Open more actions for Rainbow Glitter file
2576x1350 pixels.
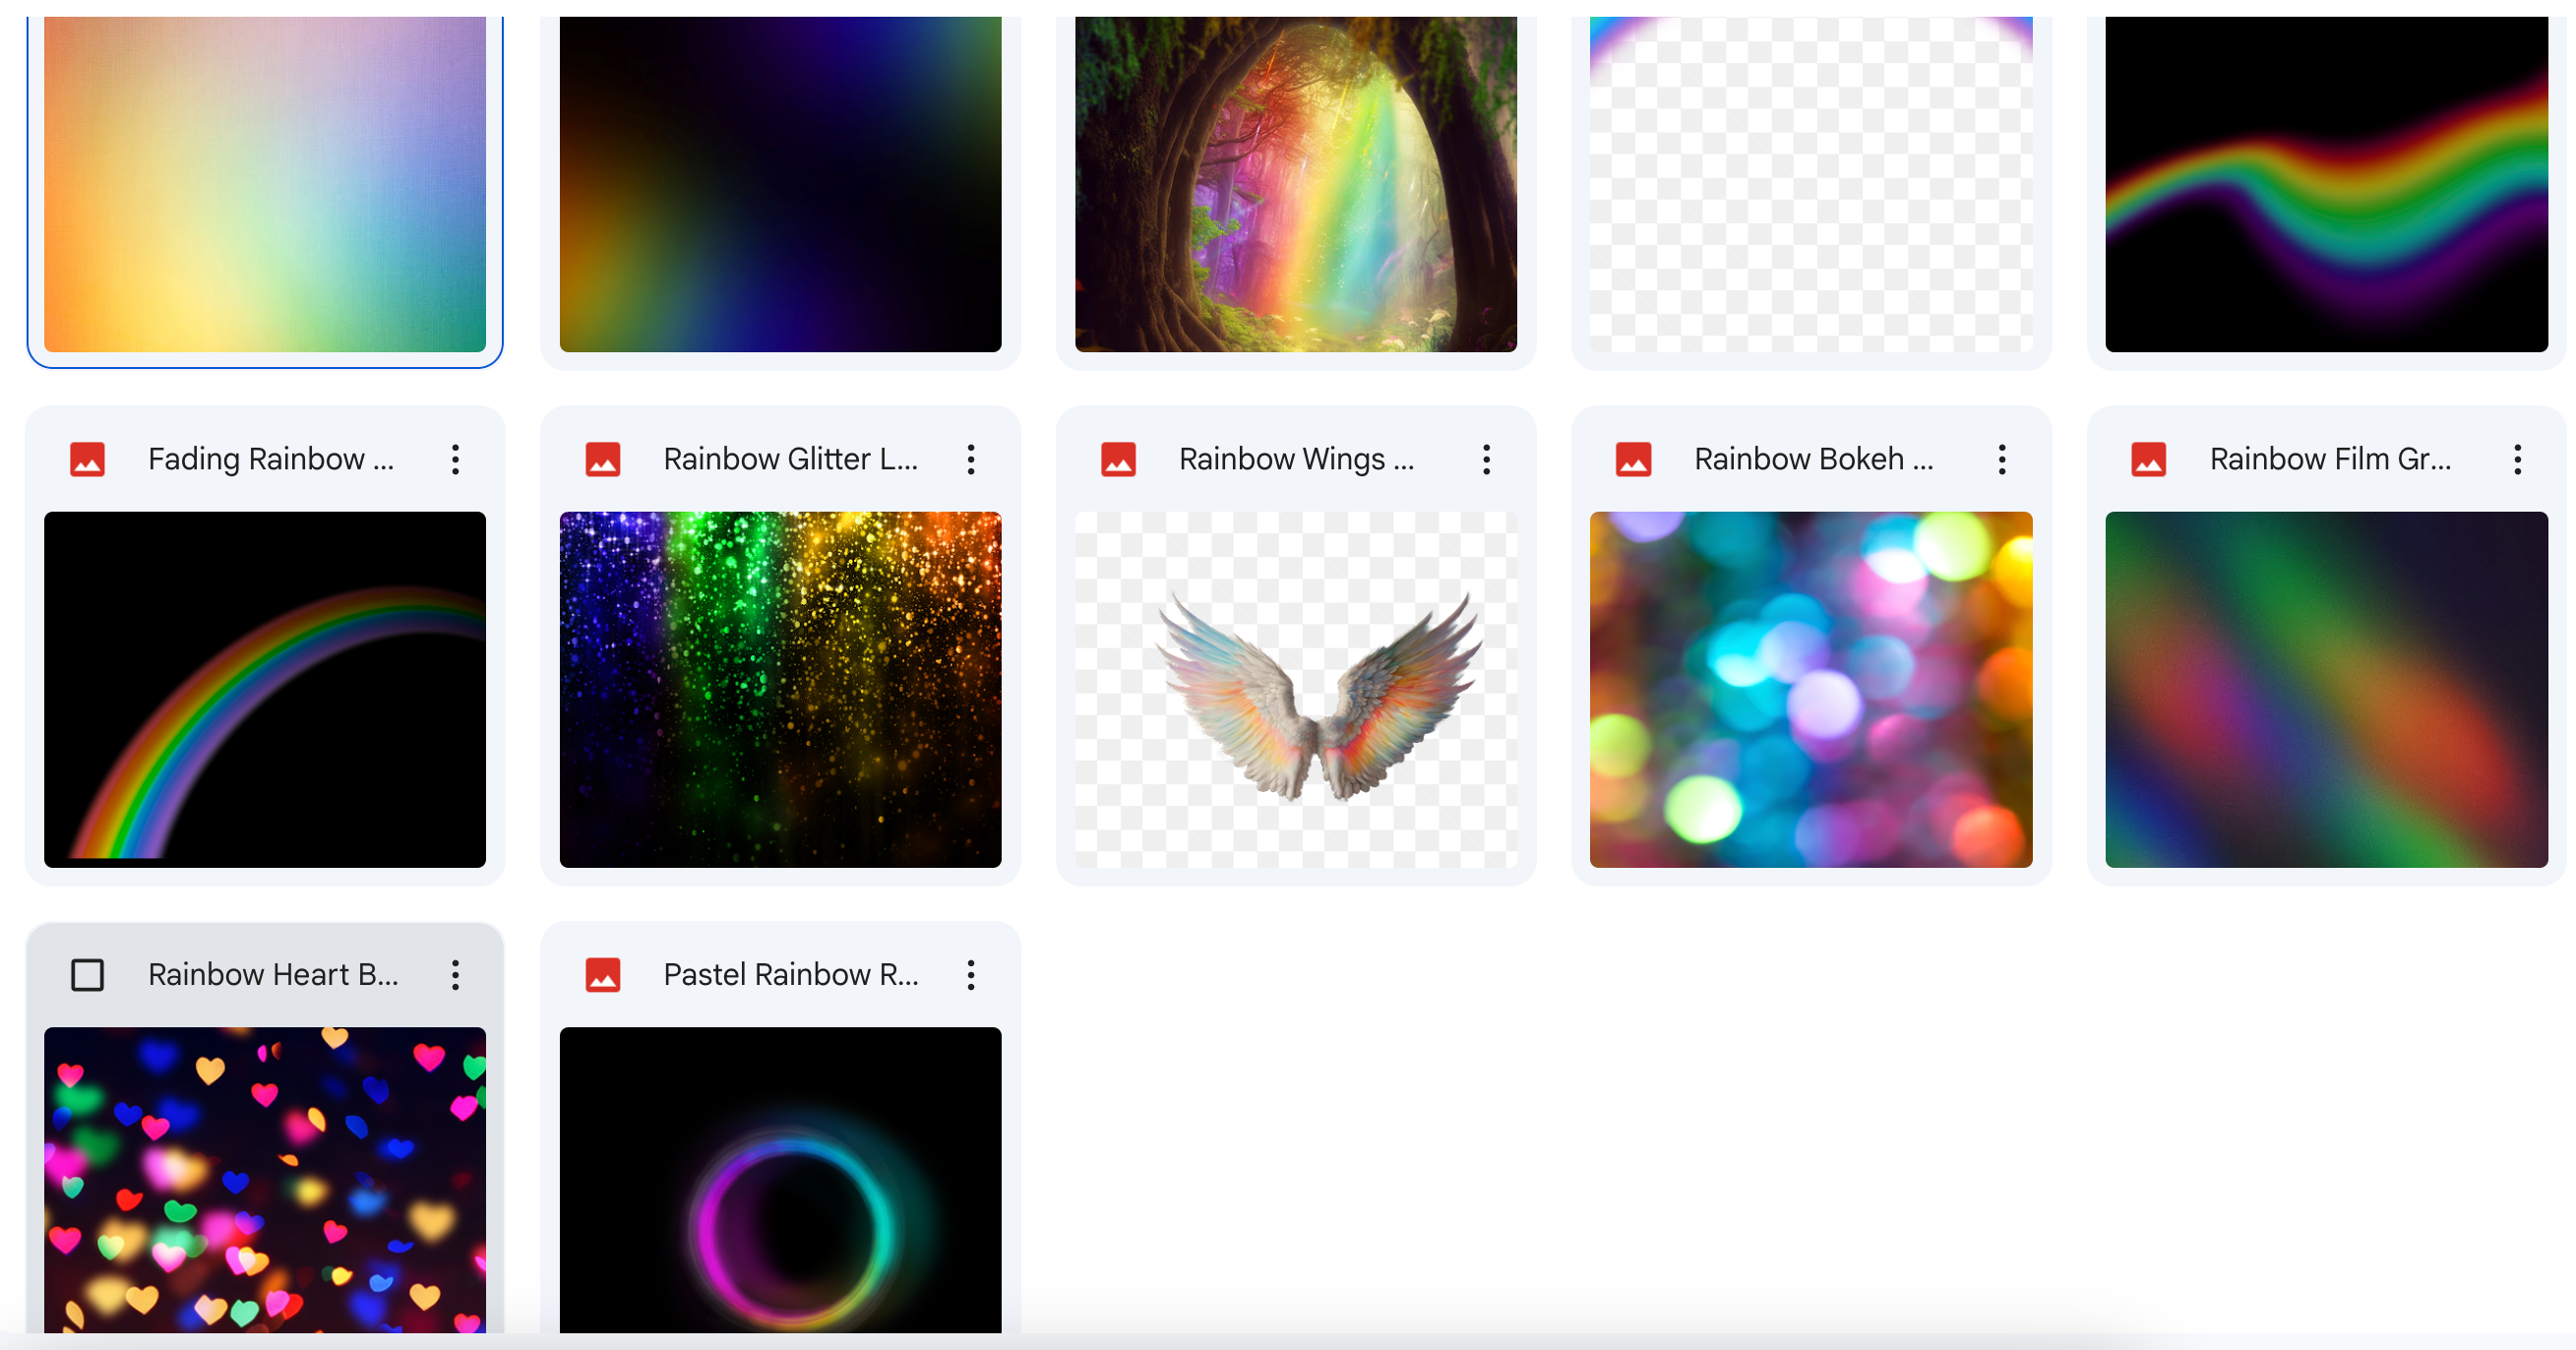(970, 459)
